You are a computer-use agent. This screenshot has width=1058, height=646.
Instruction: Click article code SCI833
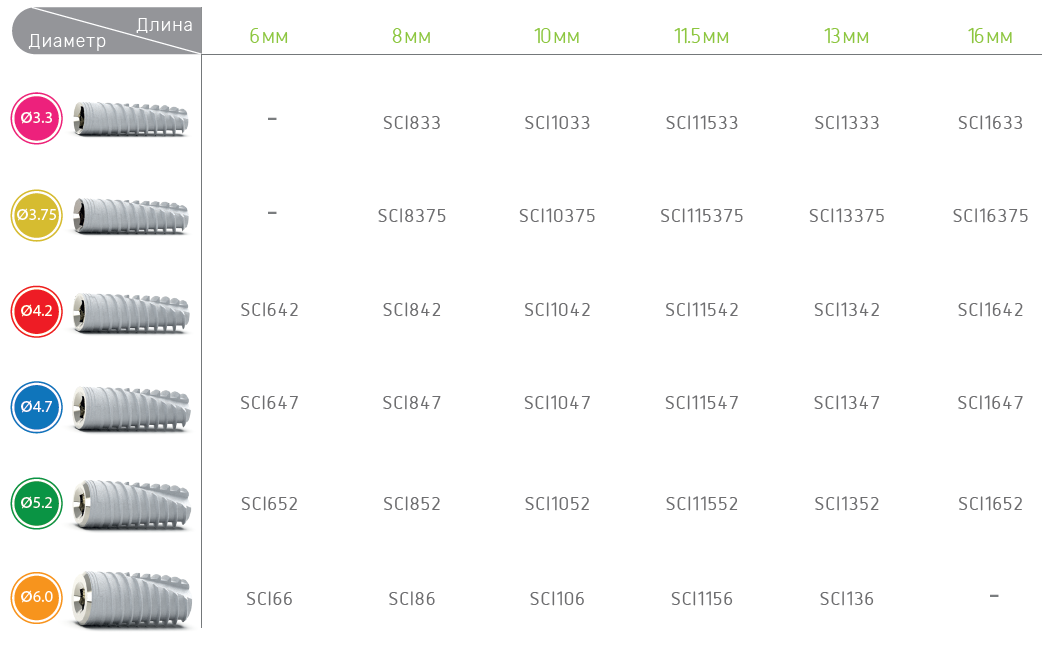pyautogui.click(x=411, y=123)
